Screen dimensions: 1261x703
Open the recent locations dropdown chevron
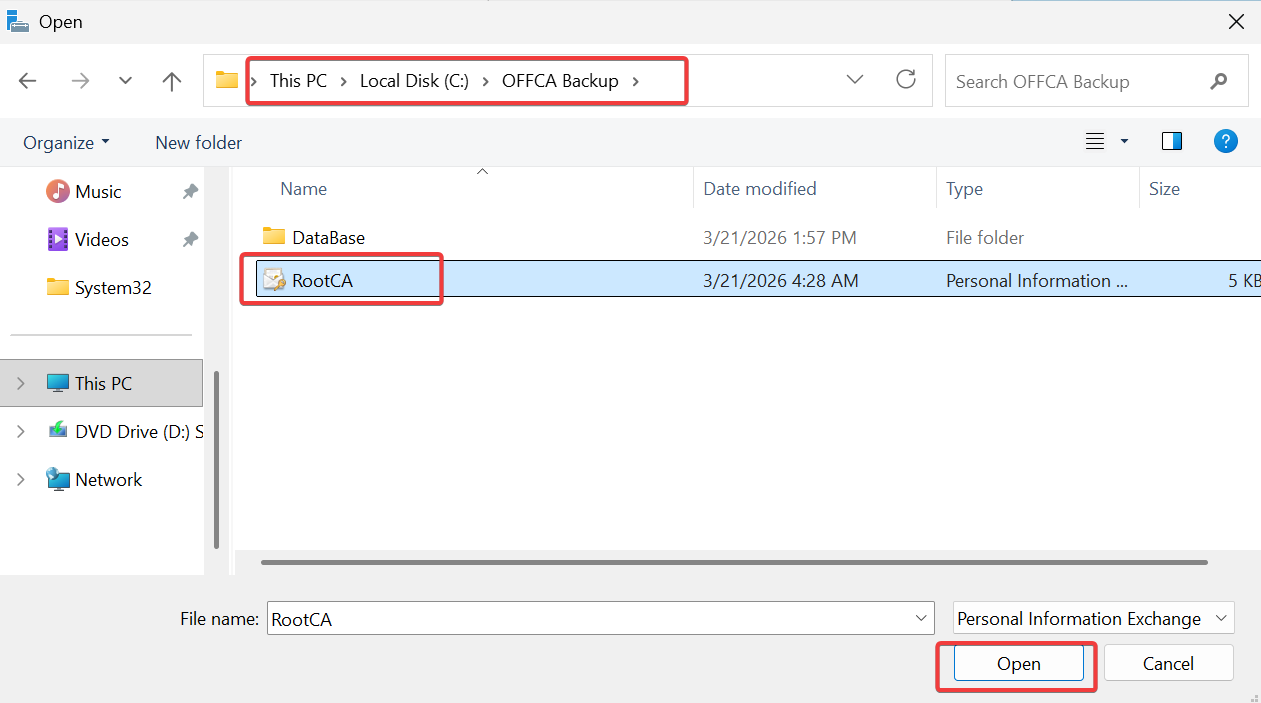pos(125,81)
